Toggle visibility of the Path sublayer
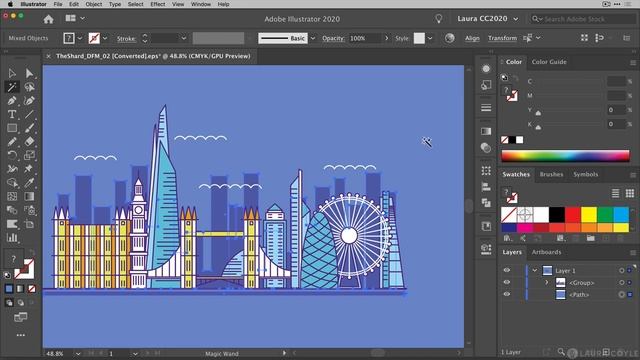 (x=507, y=294)
